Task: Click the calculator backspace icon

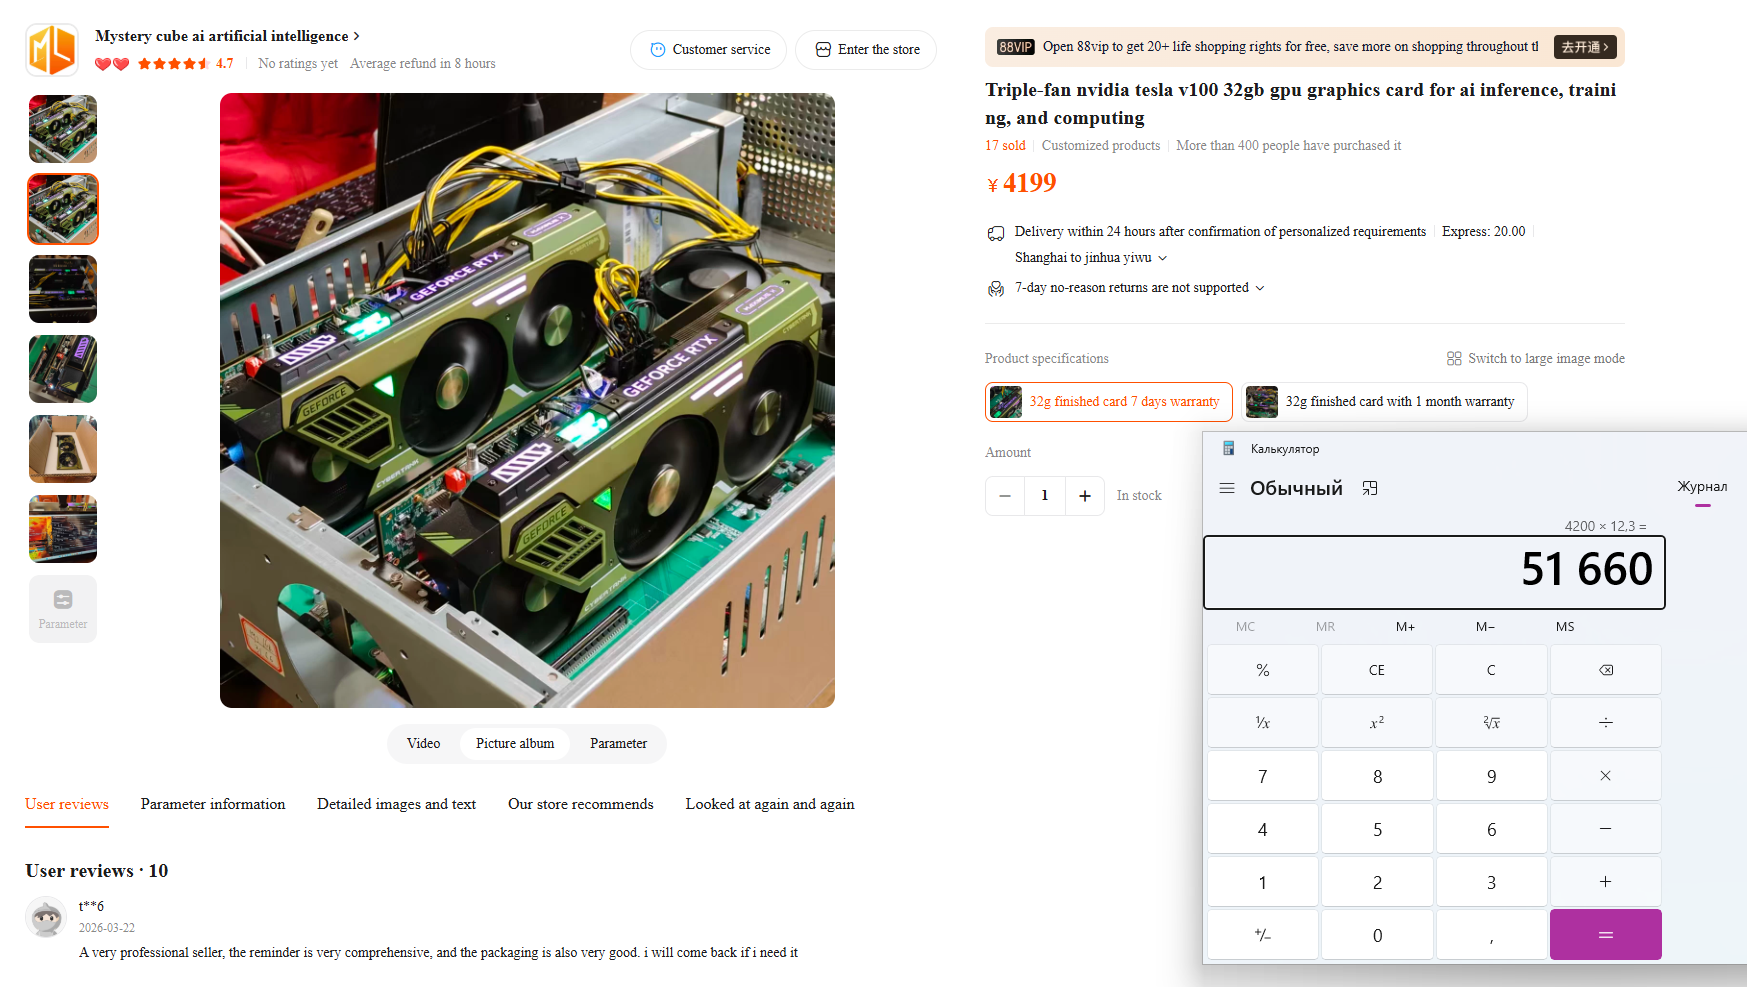Action: click(1606, 670)
